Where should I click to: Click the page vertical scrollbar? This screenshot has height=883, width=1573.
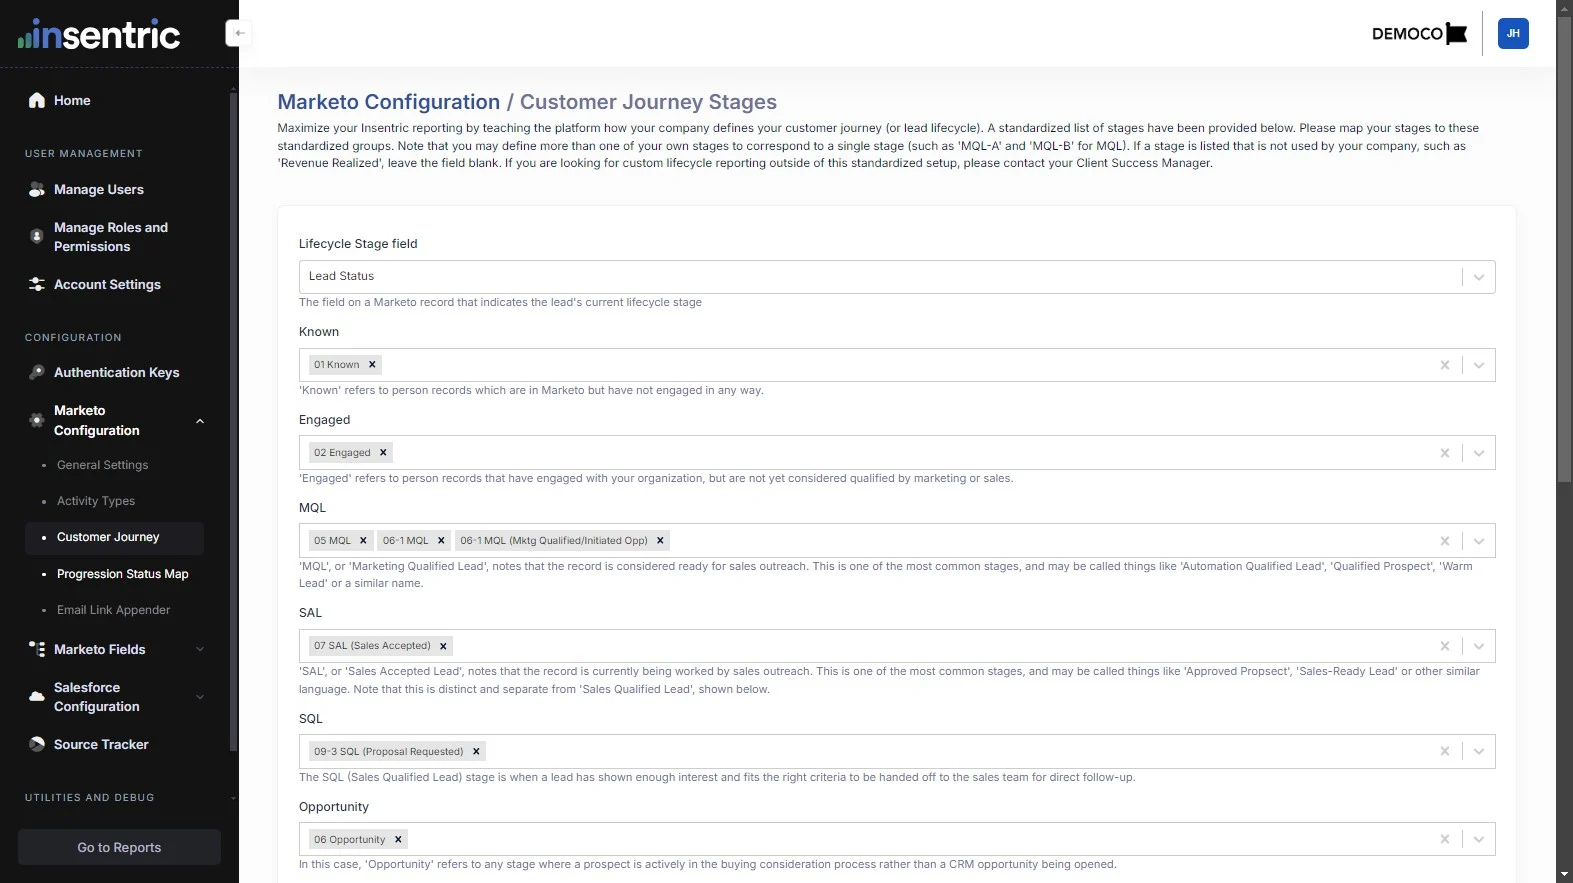1564,250
